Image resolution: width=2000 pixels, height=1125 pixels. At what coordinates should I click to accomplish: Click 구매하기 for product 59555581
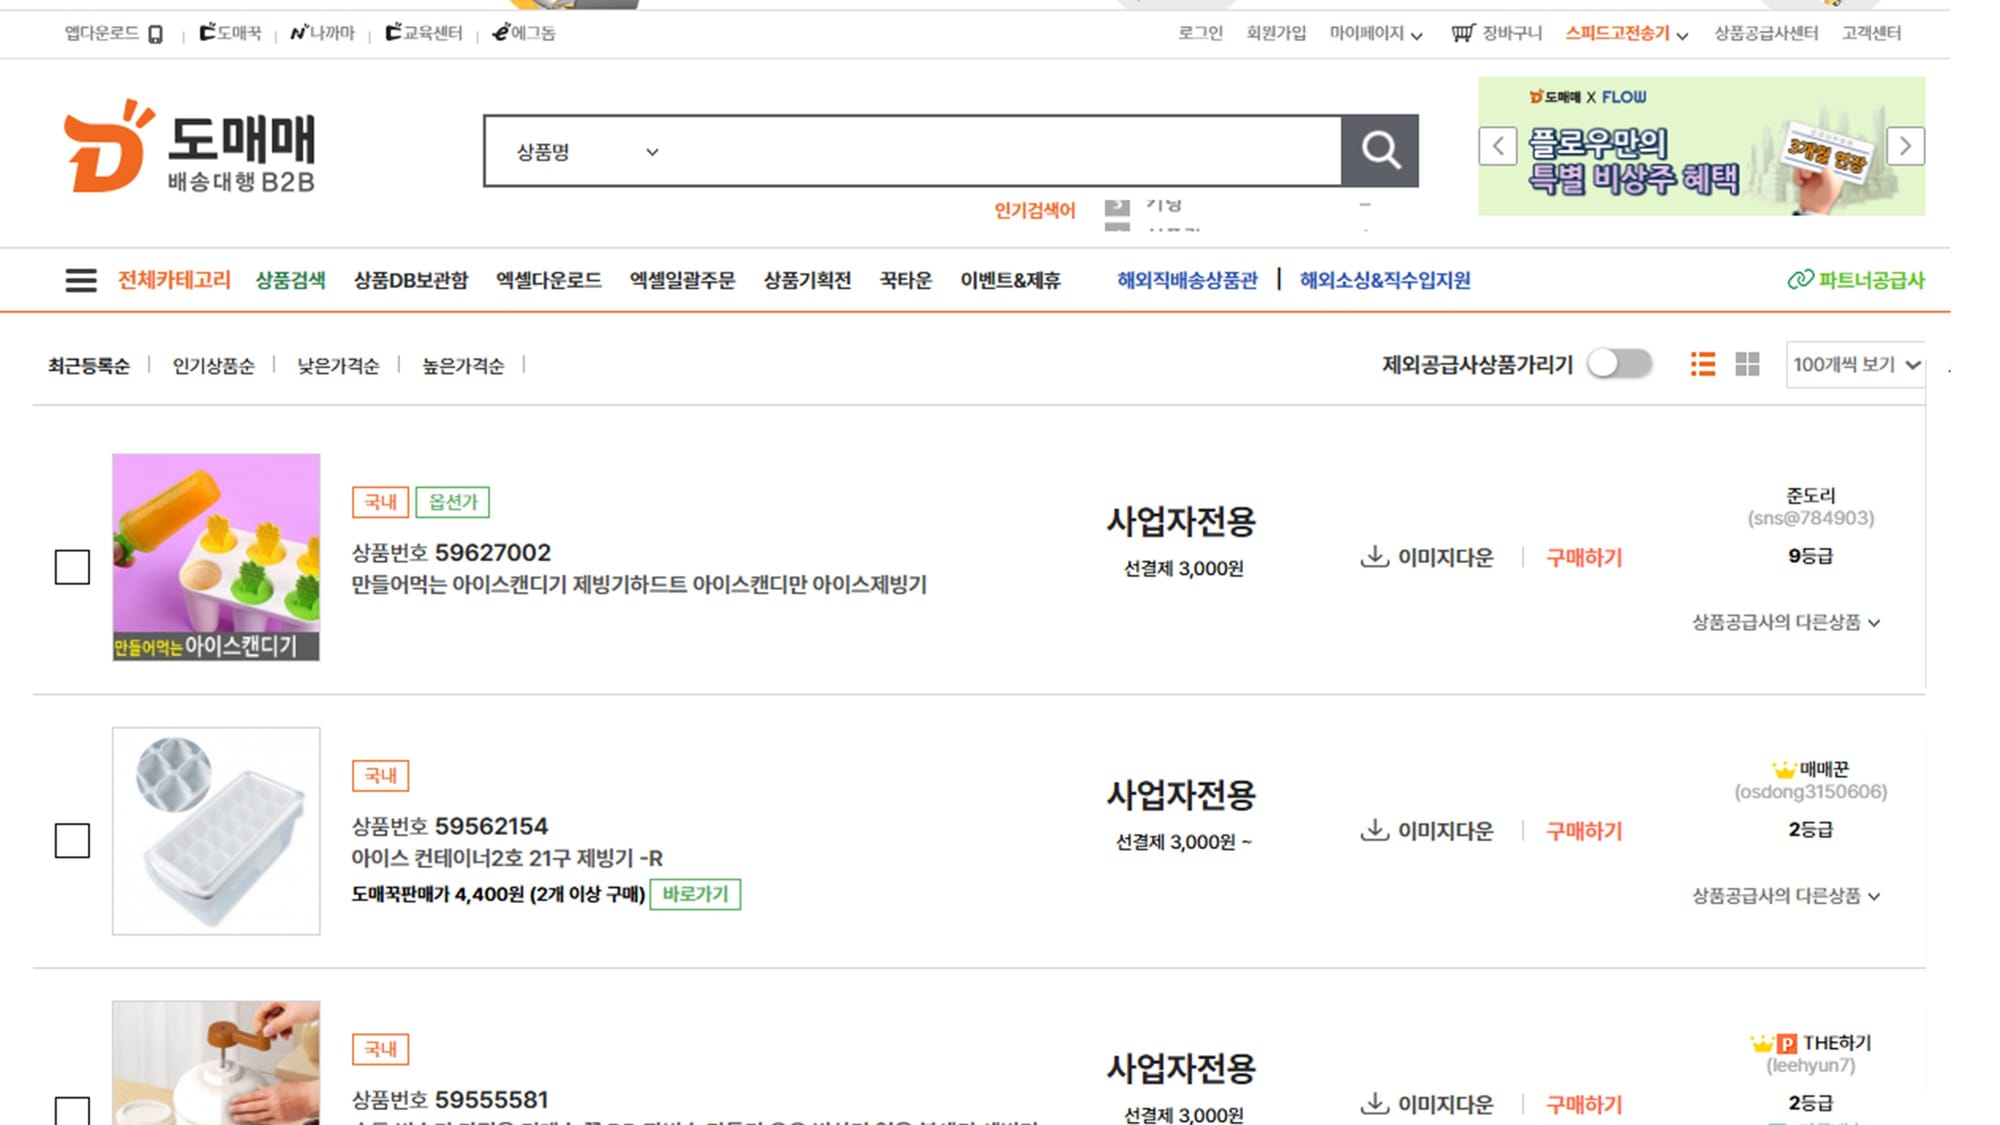click(1584, 1104)
